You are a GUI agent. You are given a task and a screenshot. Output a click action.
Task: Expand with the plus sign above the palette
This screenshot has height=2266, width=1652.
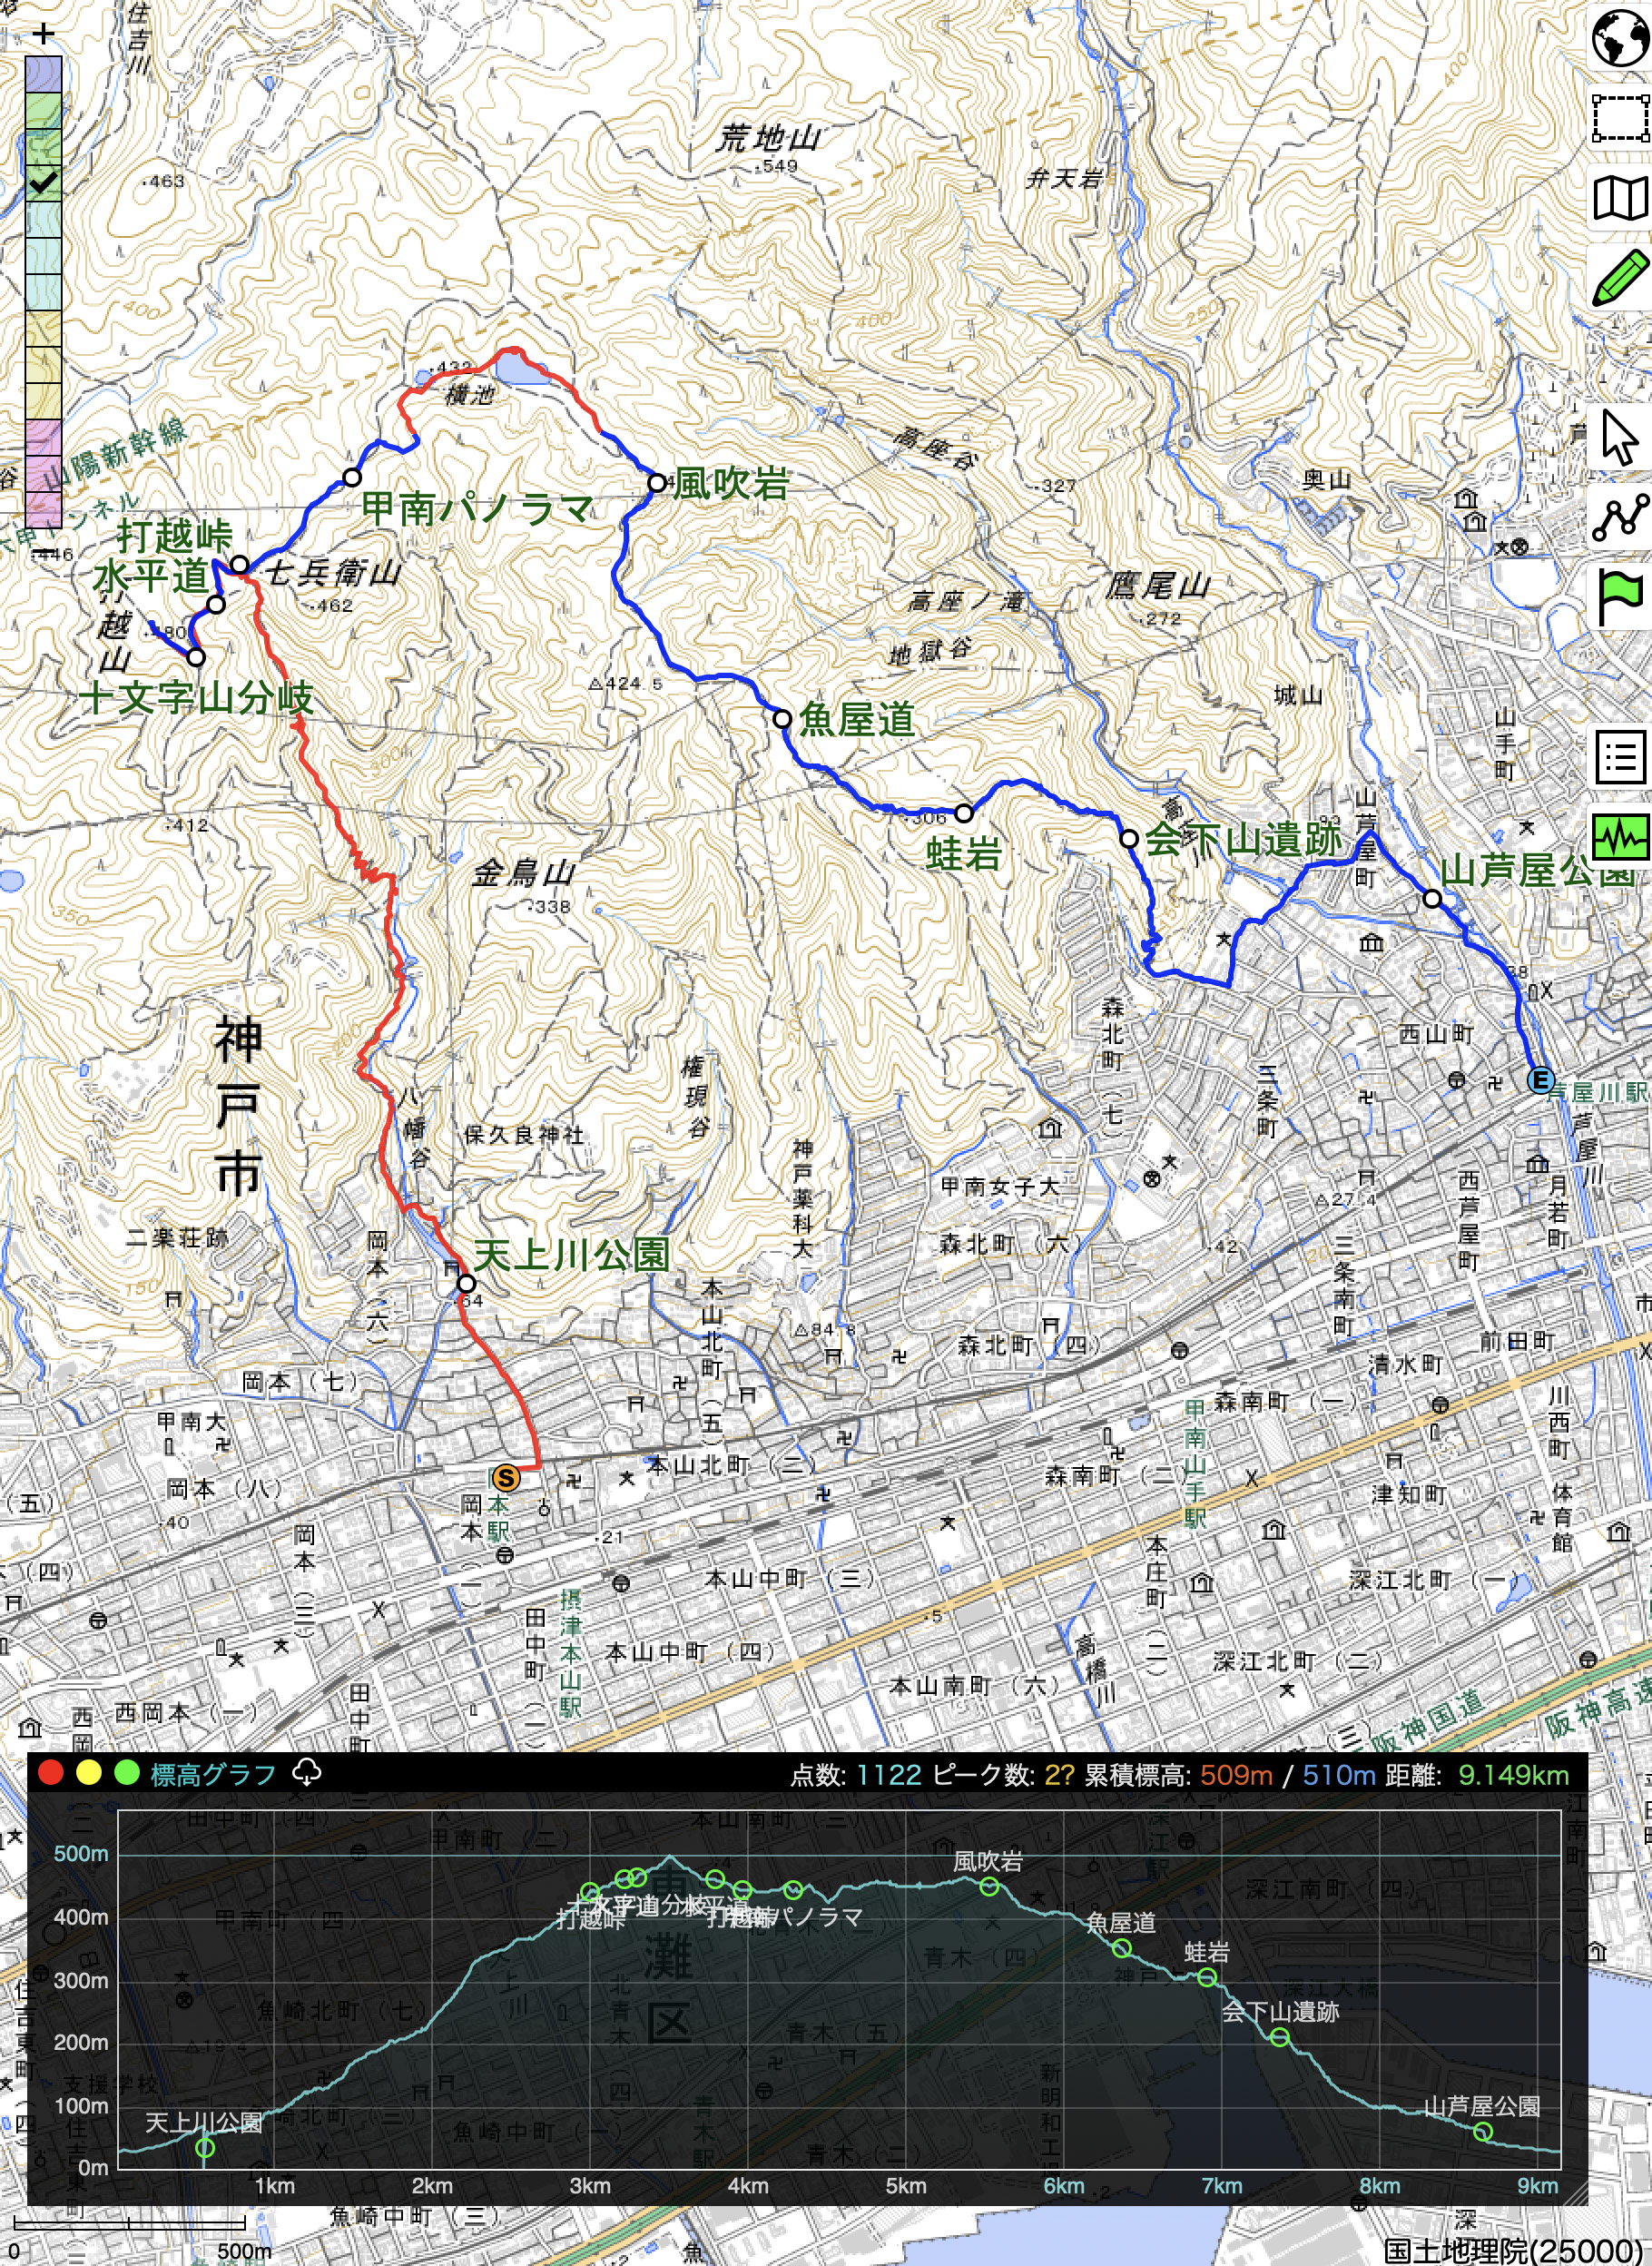click(x=43, y=34)
